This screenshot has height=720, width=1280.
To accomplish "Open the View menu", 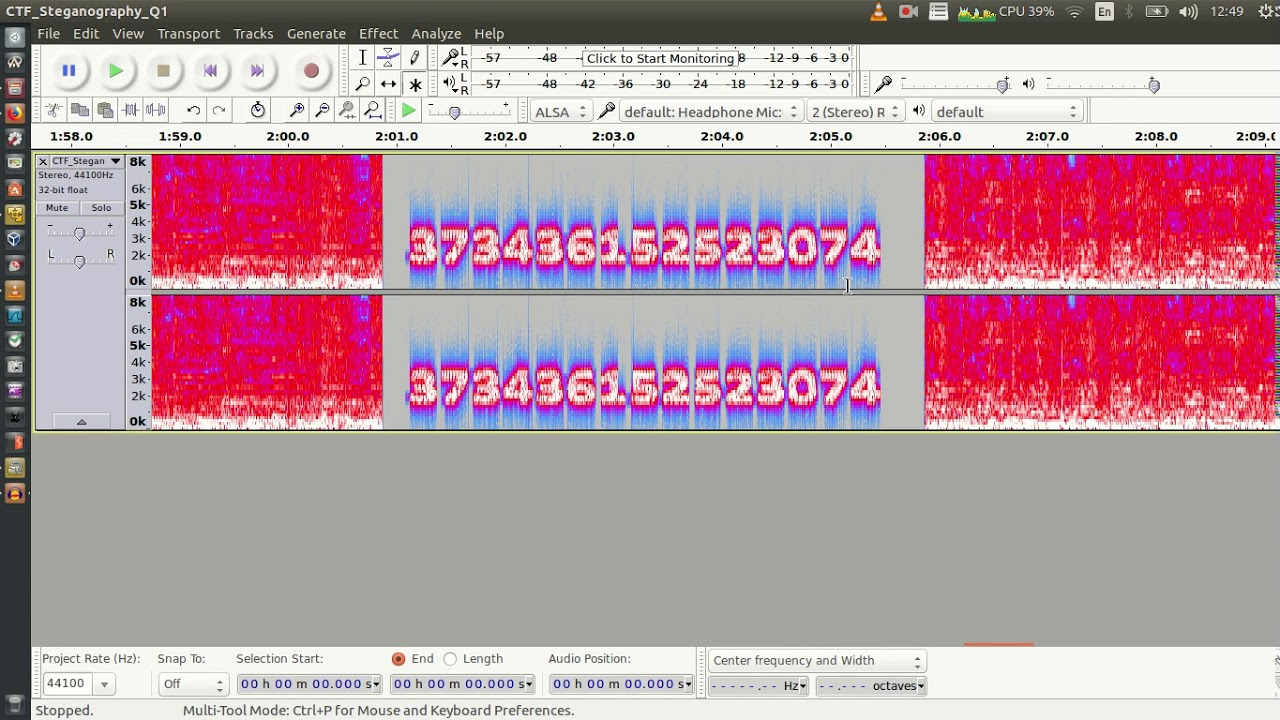I will (128, 33).
